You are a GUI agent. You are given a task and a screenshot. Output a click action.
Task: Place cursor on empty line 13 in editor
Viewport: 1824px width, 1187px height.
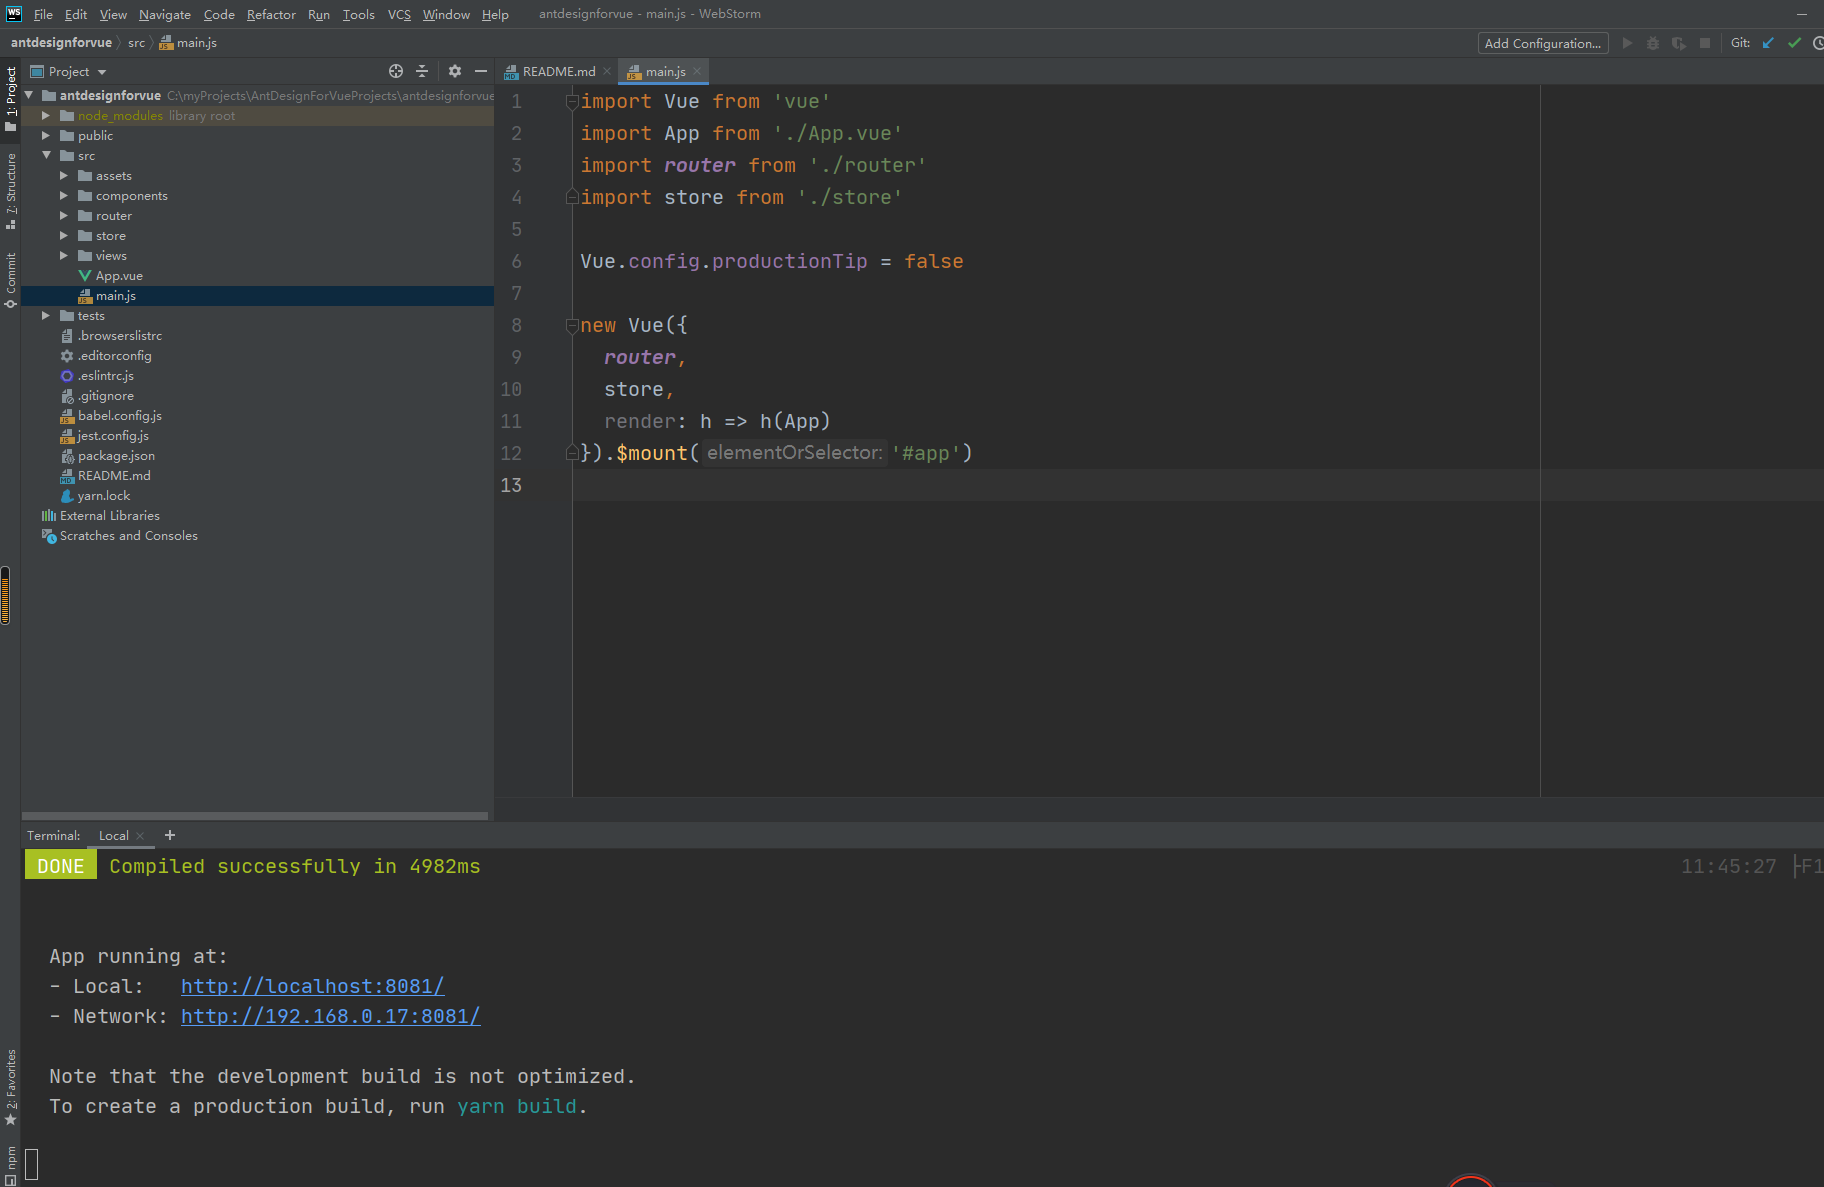coord(1198,485)
